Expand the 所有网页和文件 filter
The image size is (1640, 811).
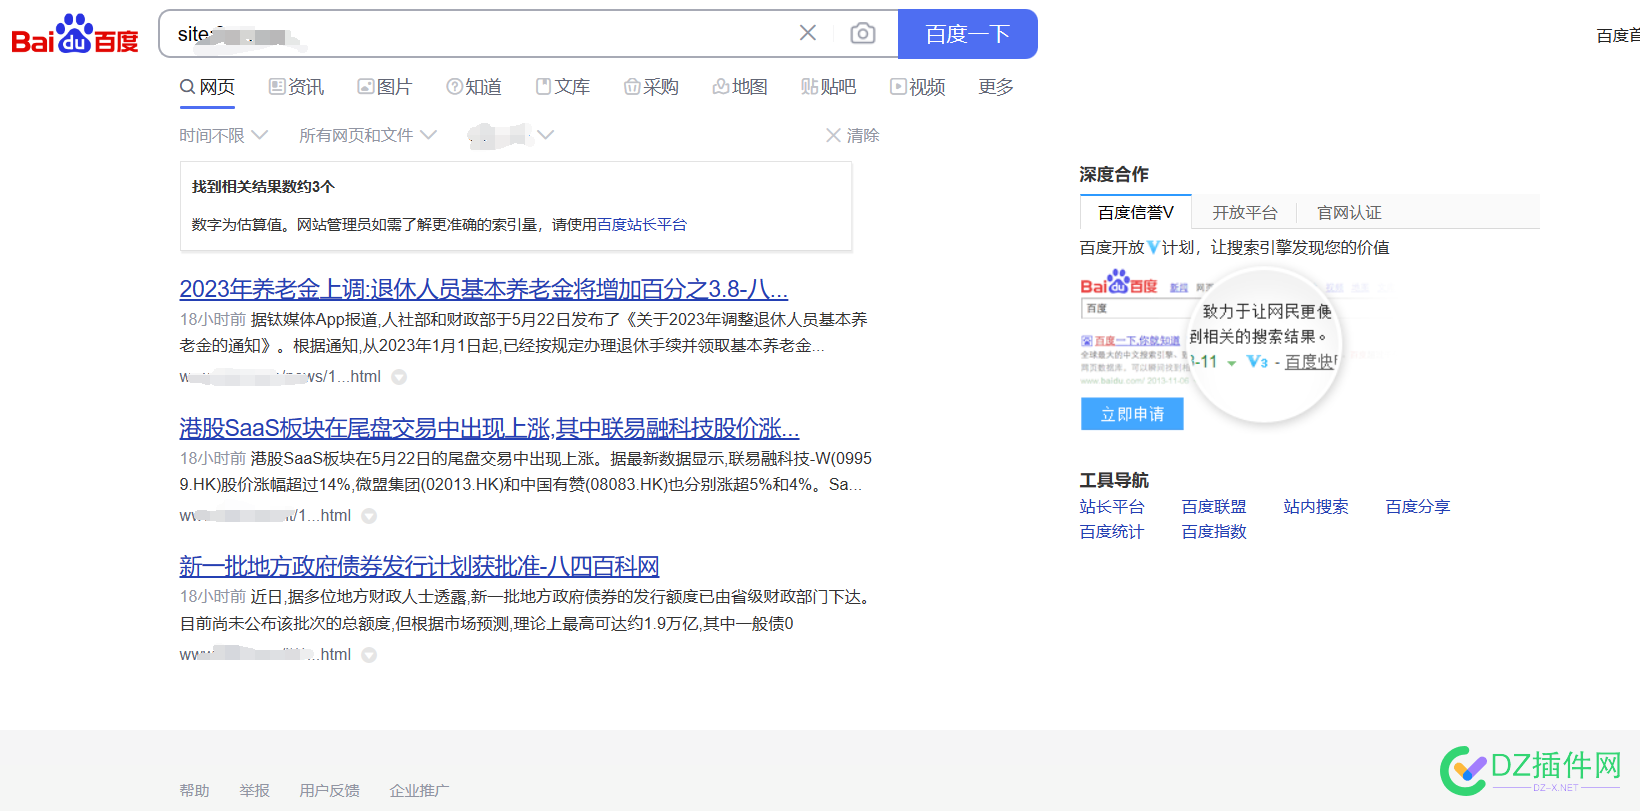[x=368, y=135]
